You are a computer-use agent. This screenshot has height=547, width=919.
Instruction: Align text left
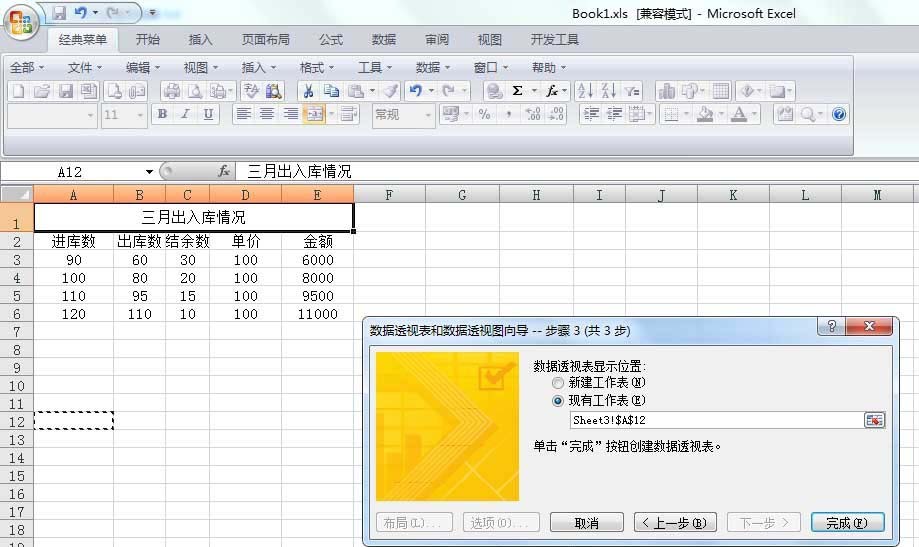pyautogui.click(x=243, y=114)
